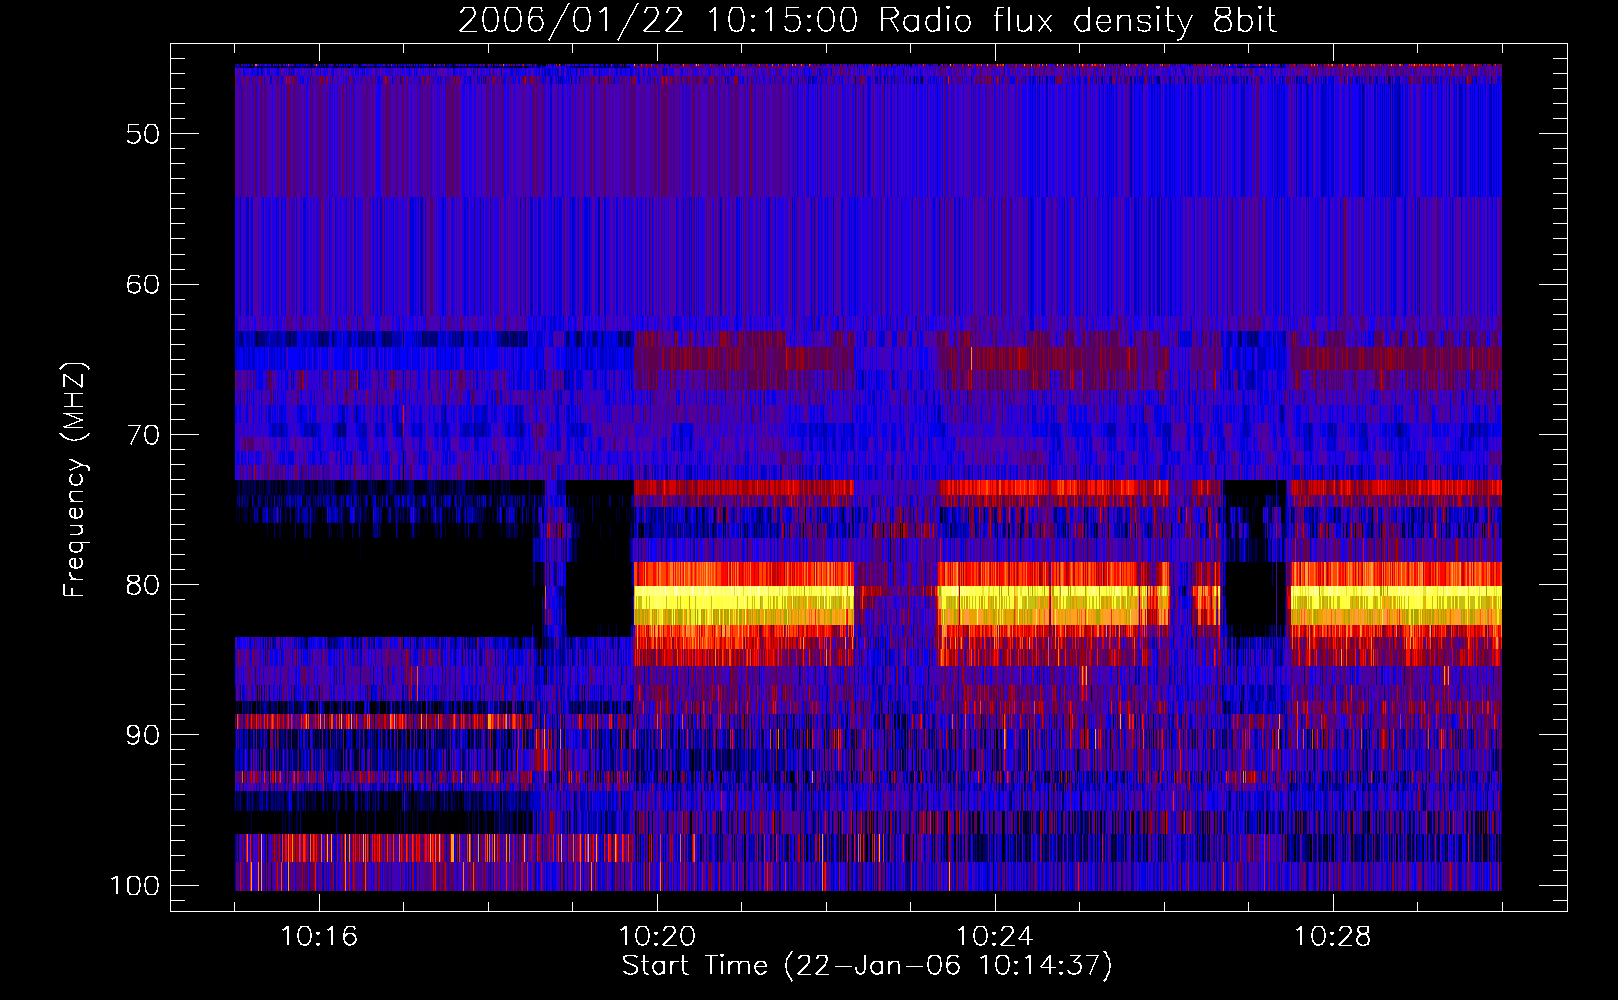The image size is (1618, 1000).
Task: Click the 60 MHz frequency tick label
Action: 143,284
